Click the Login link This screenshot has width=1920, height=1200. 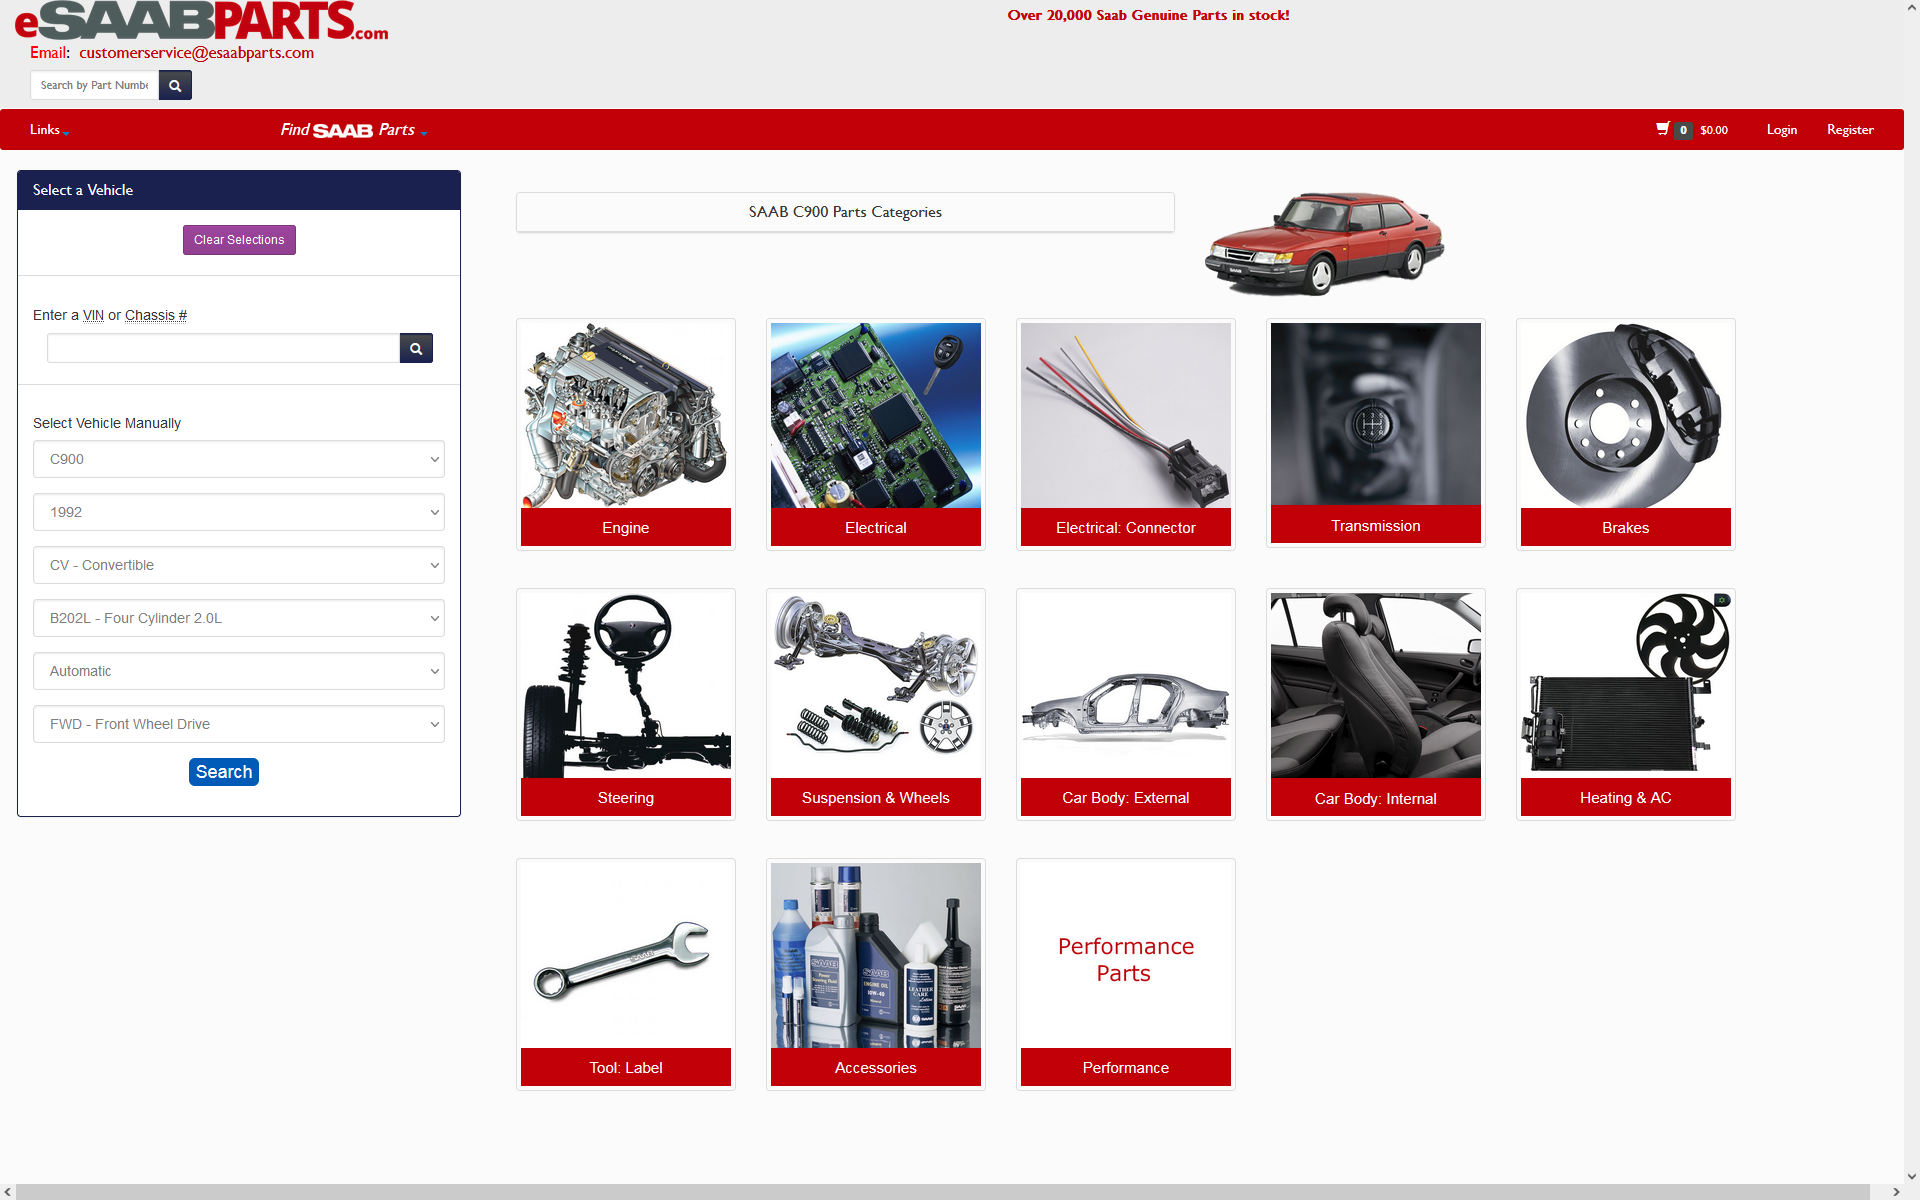[1781, 130]
